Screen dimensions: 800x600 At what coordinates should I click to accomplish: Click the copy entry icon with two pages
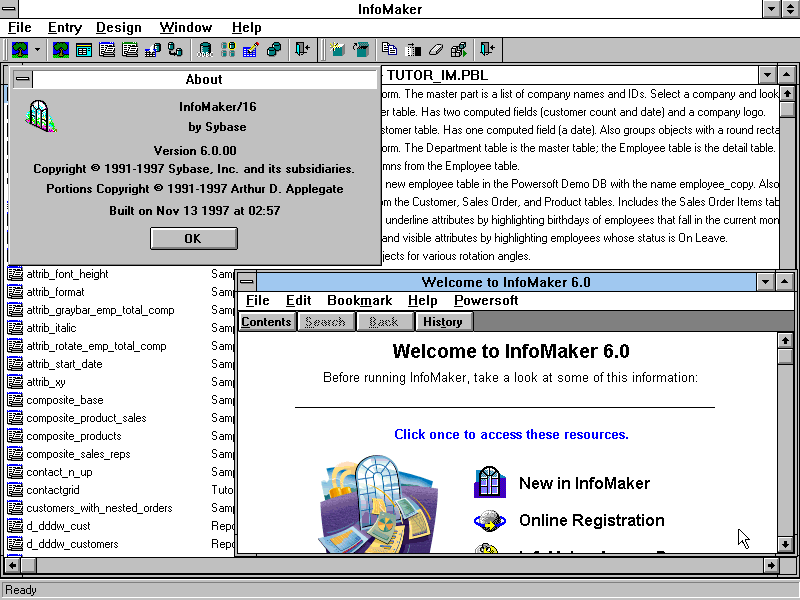click(x=389, y=49)
